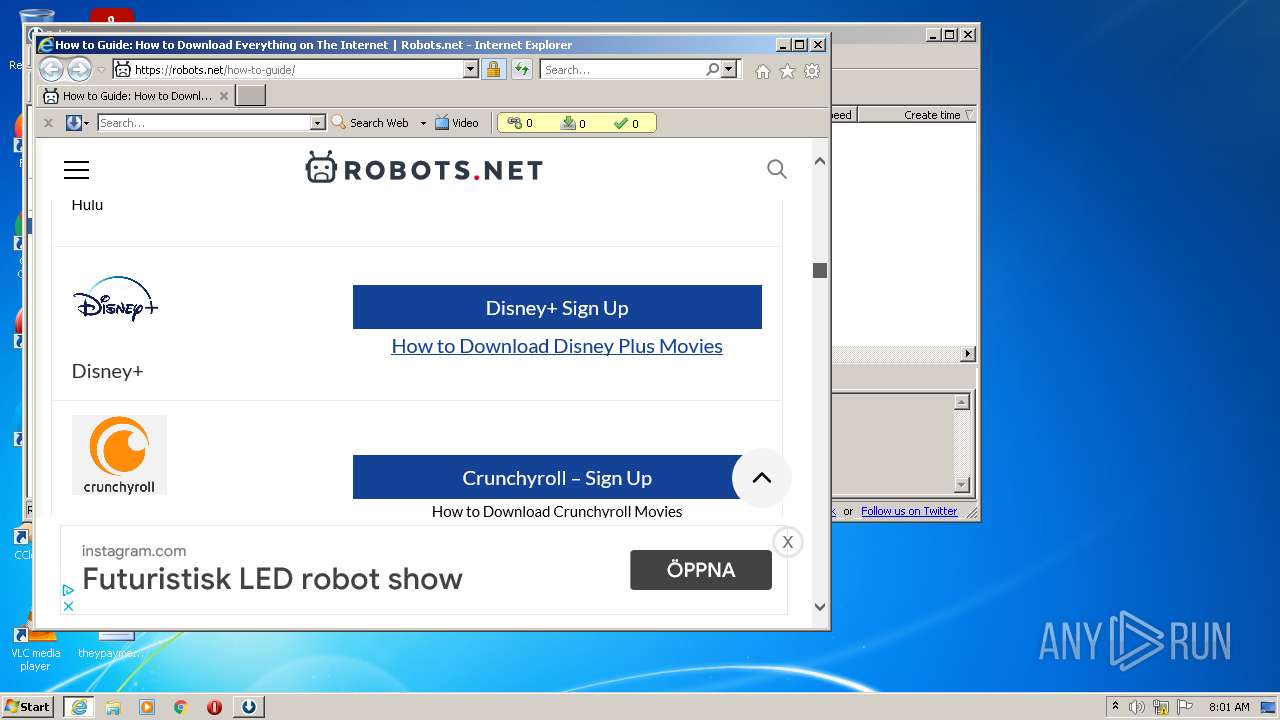1280x720 pixels.
Task: Click the IE address bar URL field
Action: point(297,70)
